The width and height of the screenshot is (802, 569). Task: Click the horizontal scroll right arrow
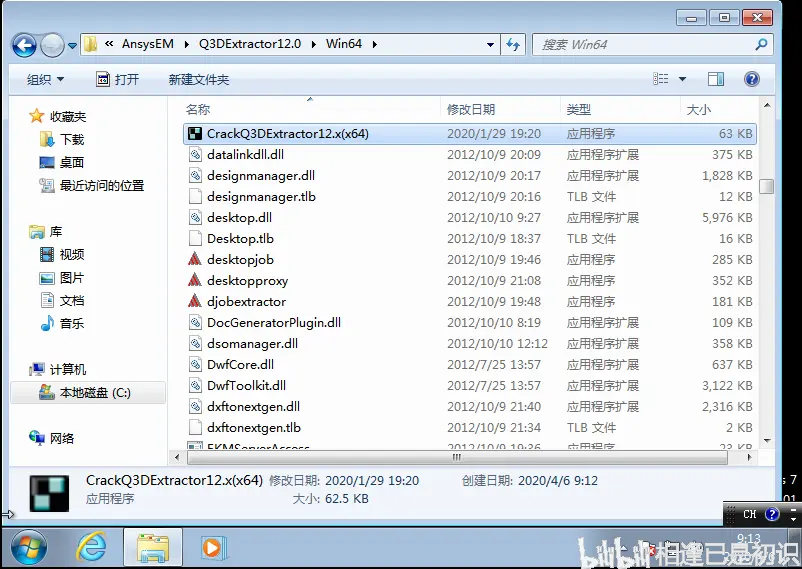(749, 457)
